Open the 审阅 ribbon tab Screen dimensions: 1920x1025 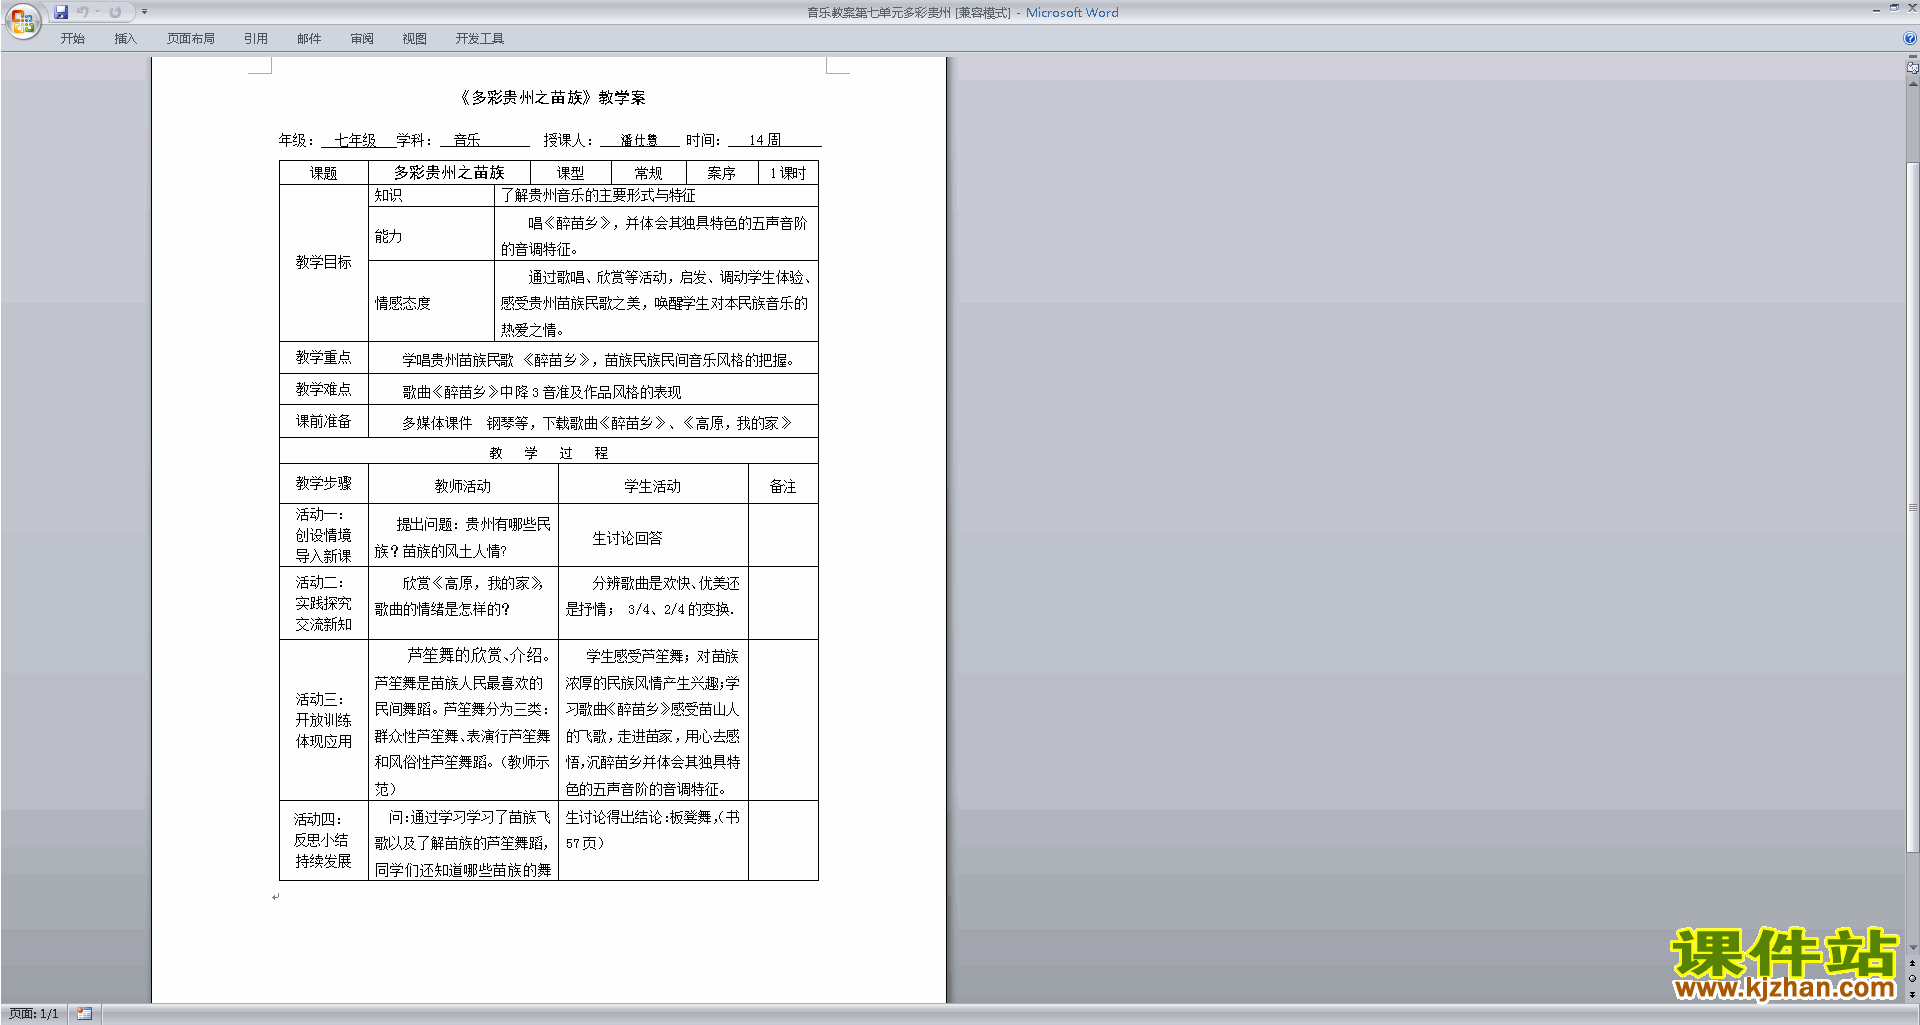point(362,39)
